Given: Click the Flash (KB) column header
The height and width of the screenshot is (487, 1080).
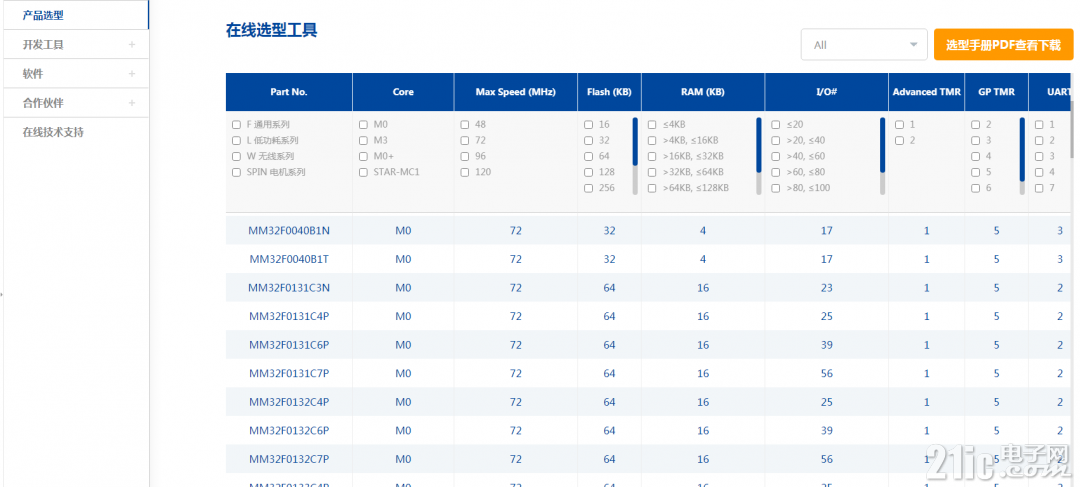Looking at the screenshot, I should pyautogui.click(x=609, y=92).
